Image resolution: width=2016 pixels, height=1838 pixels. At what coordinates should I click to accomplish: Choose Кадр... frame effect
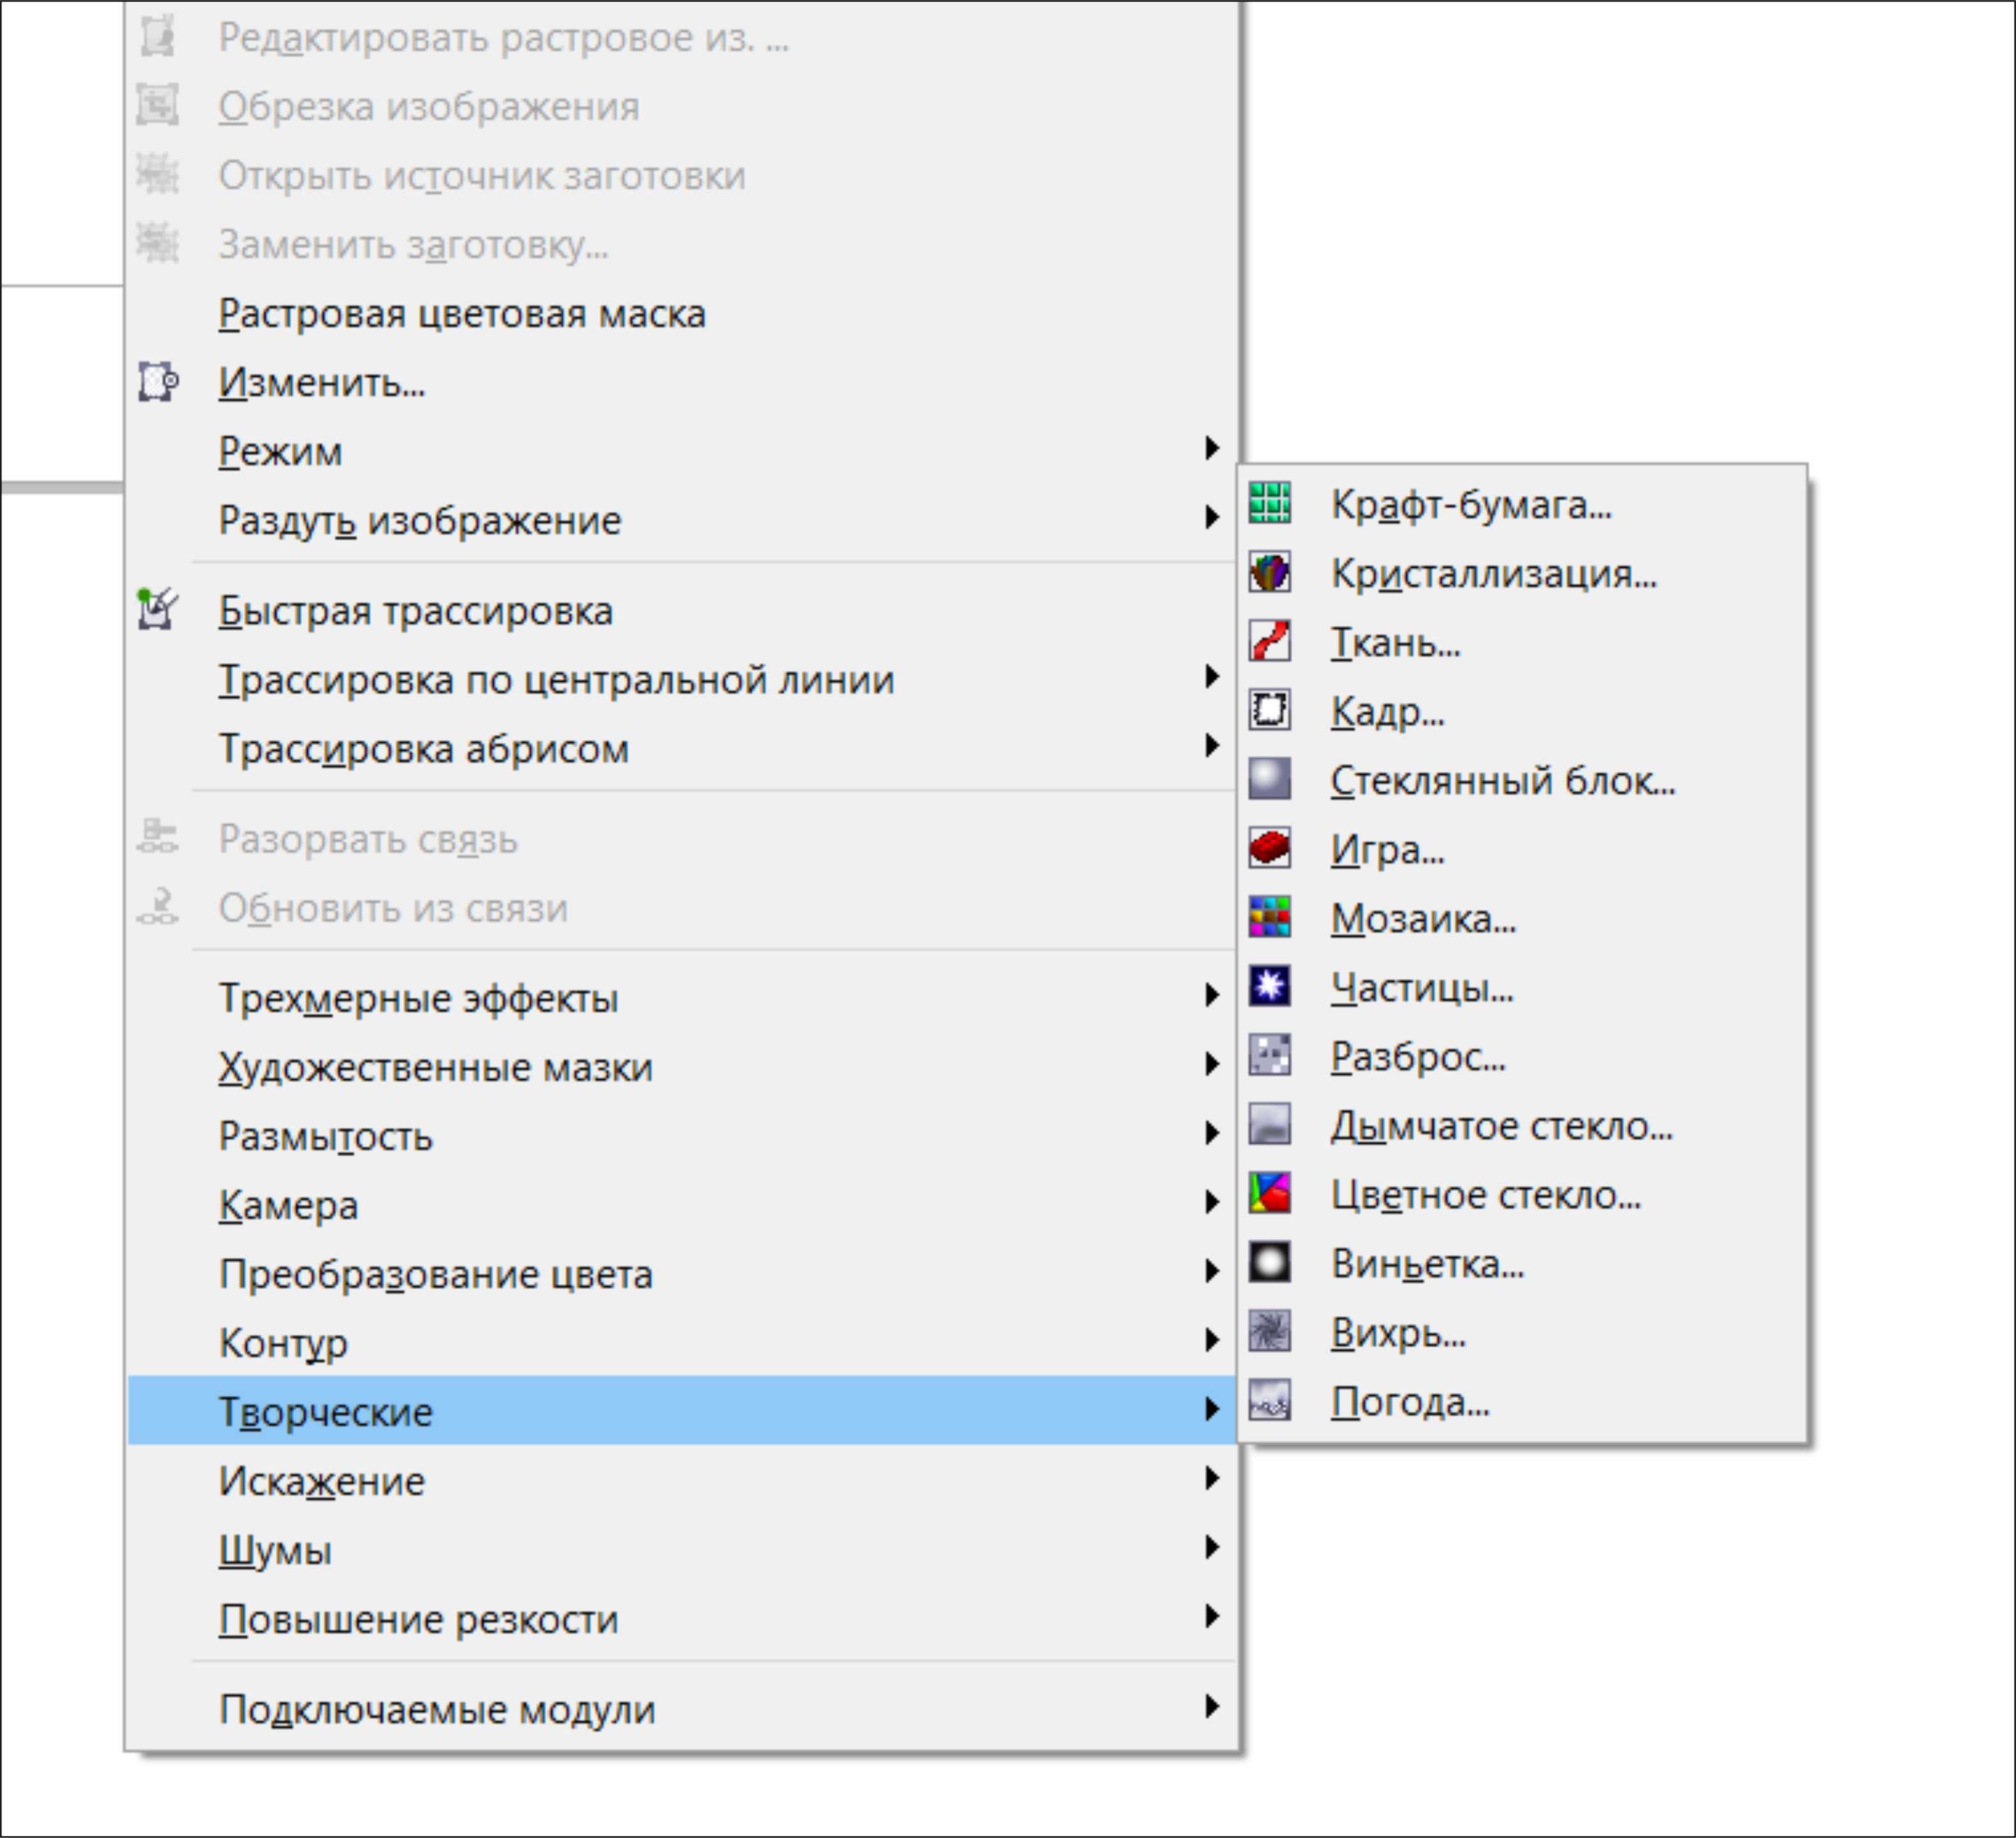point(1387,711)
